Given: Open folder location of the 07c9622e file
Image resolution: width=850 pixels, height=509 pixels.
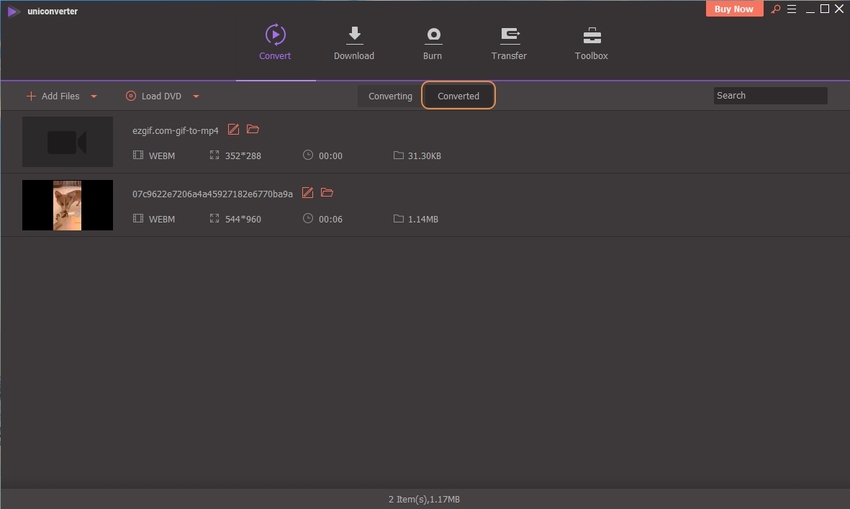Looking at the screenshot, I should tap(327, 193).
